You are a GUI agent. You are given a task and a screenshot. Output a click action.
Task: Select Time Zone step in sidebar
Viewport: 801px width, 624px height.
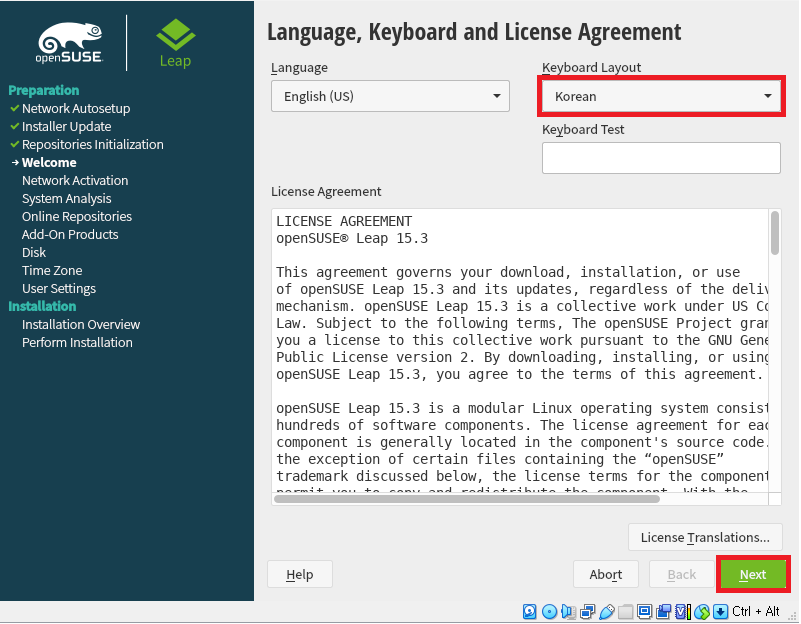click(52, 270)
